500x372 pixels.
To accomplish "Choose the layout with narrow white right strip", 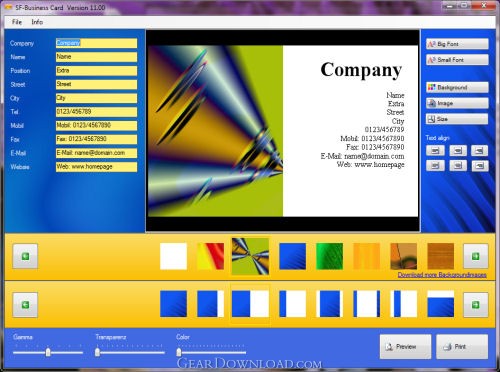I will tap(210, 304).
